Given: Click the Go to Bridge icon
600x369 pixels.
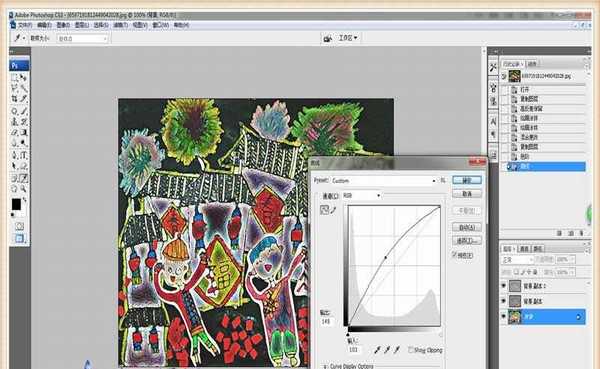Looking at the screenshot, I should (x=328, y=38).
